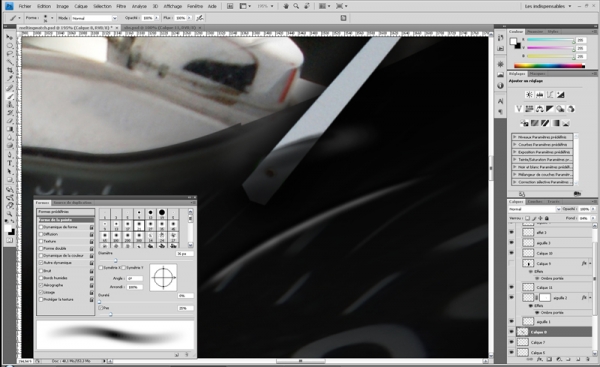Show the hidden Calque 9 layer
Viewport: 600px width, 367px height.
[x=512, y=263]
